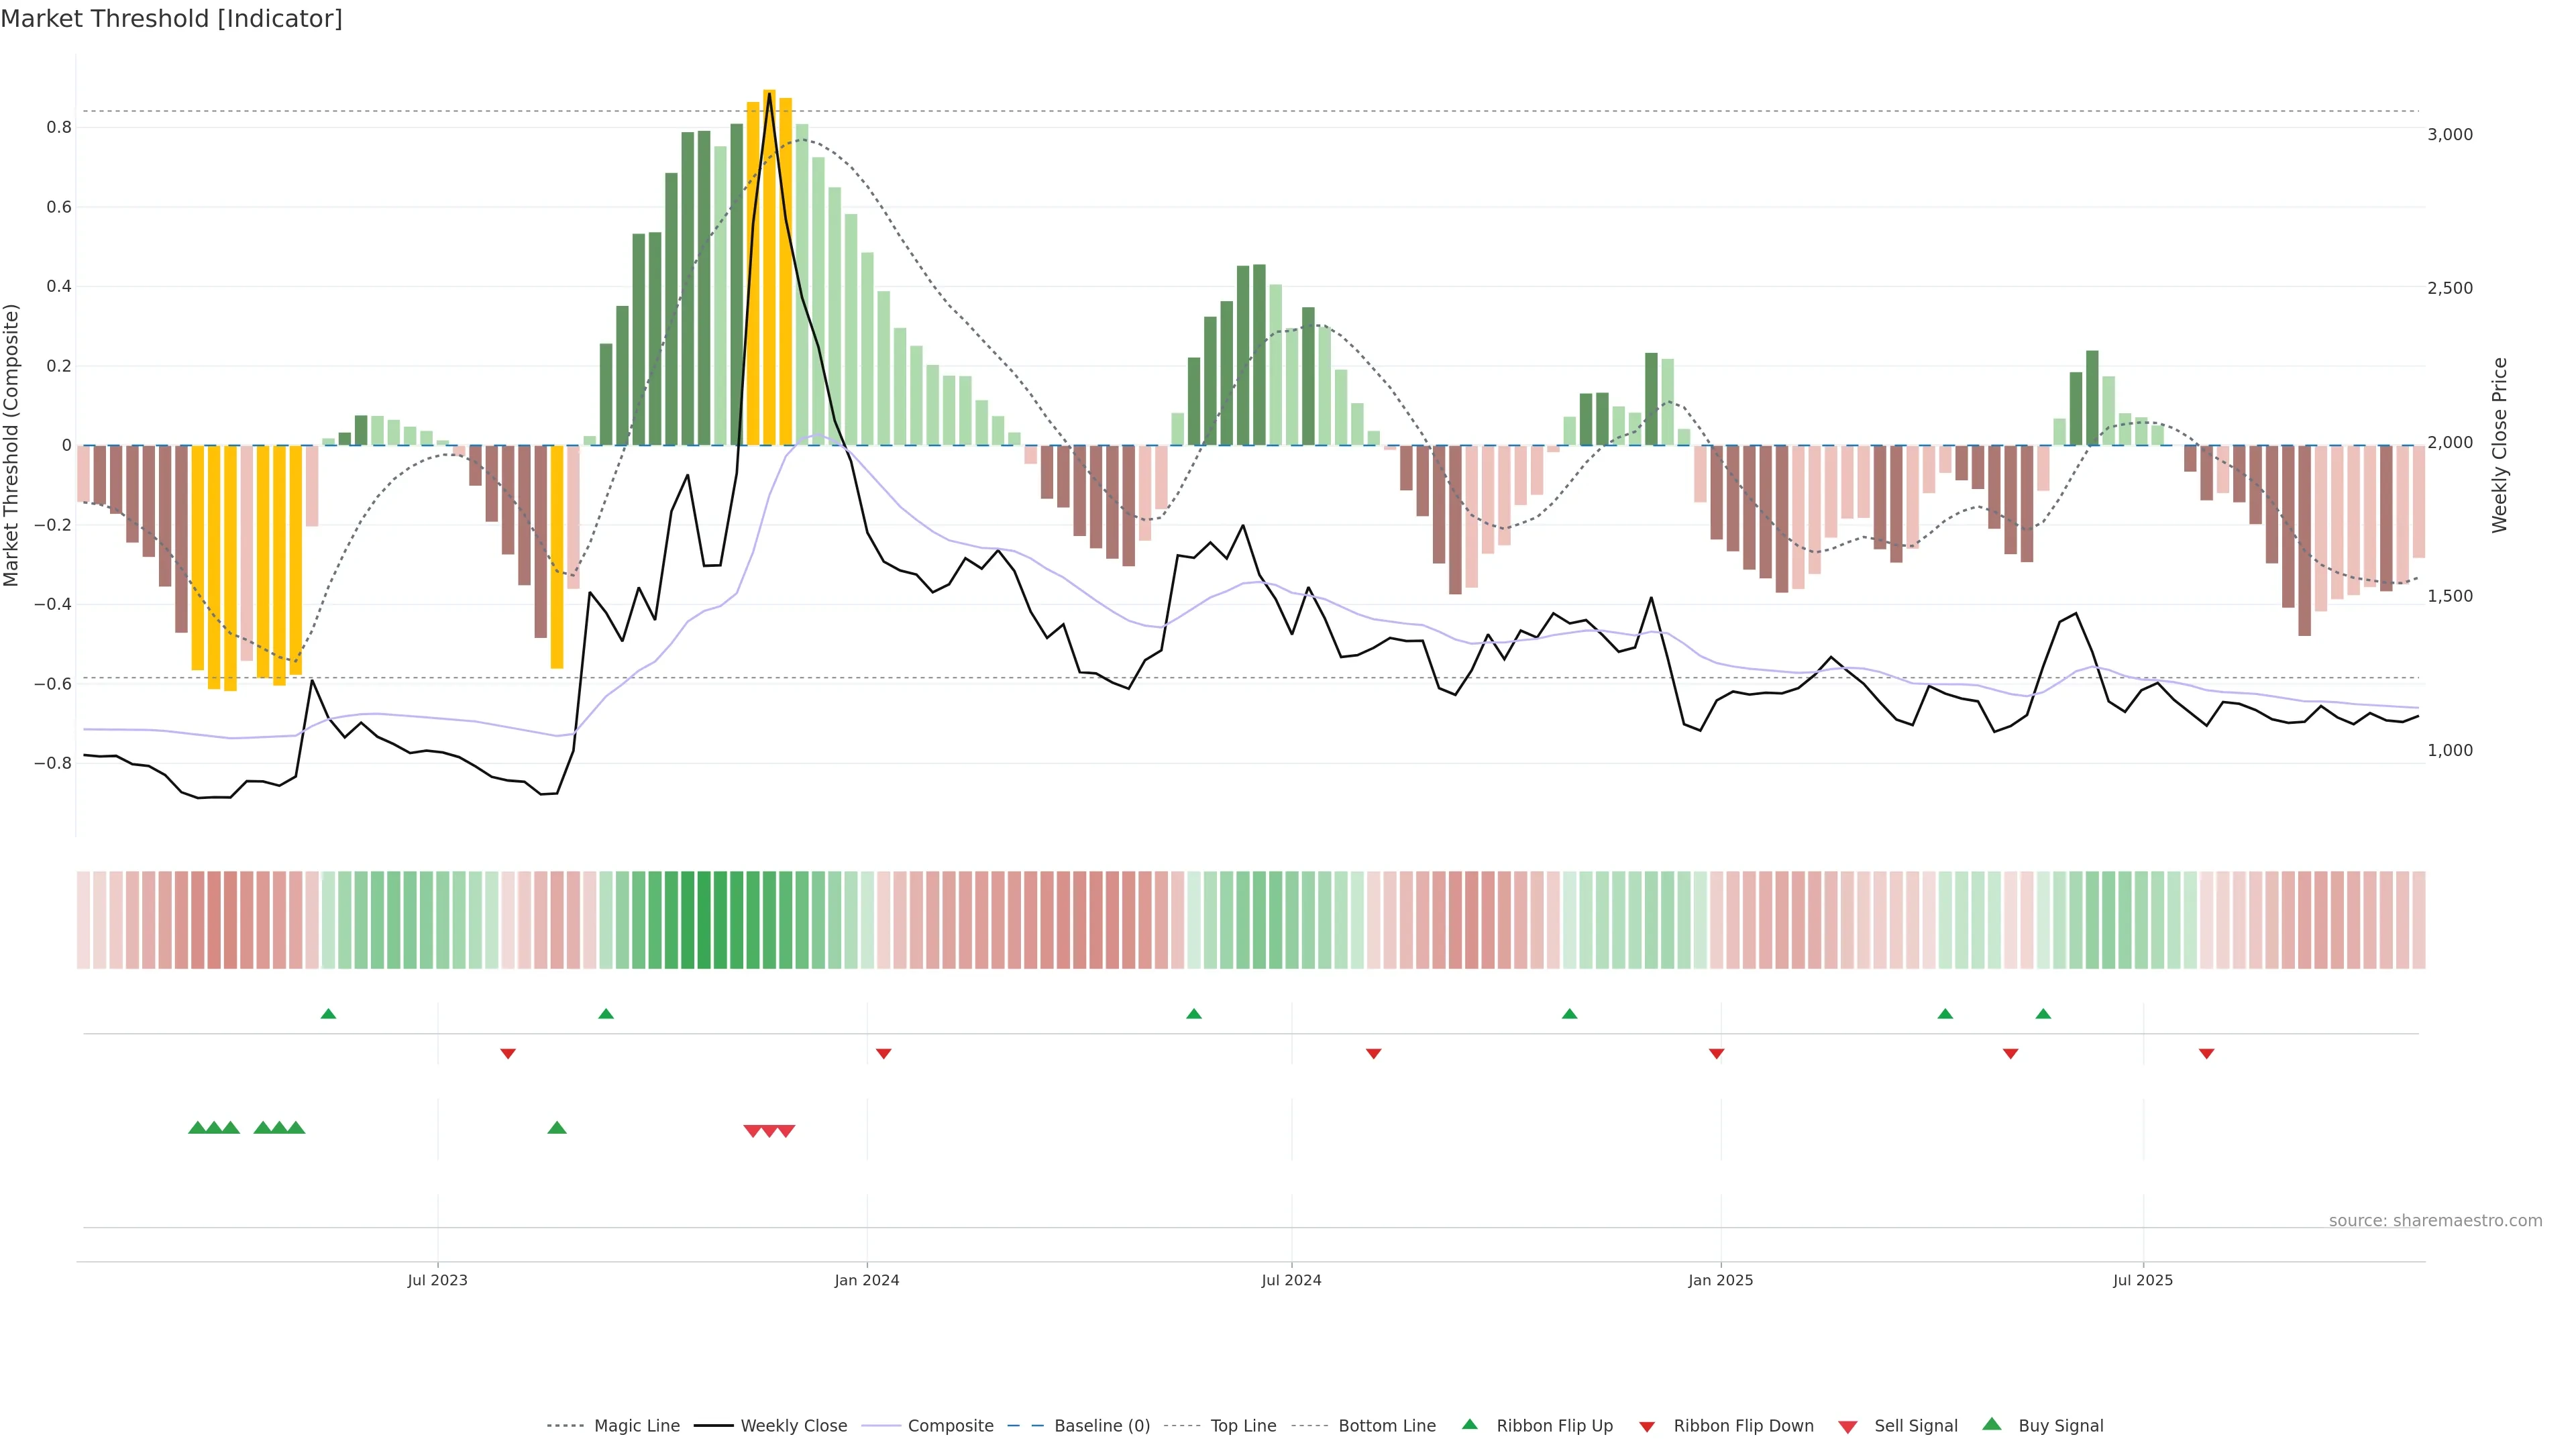
Task: Click the Weekly Close Price axis title
Action: 2499,445
